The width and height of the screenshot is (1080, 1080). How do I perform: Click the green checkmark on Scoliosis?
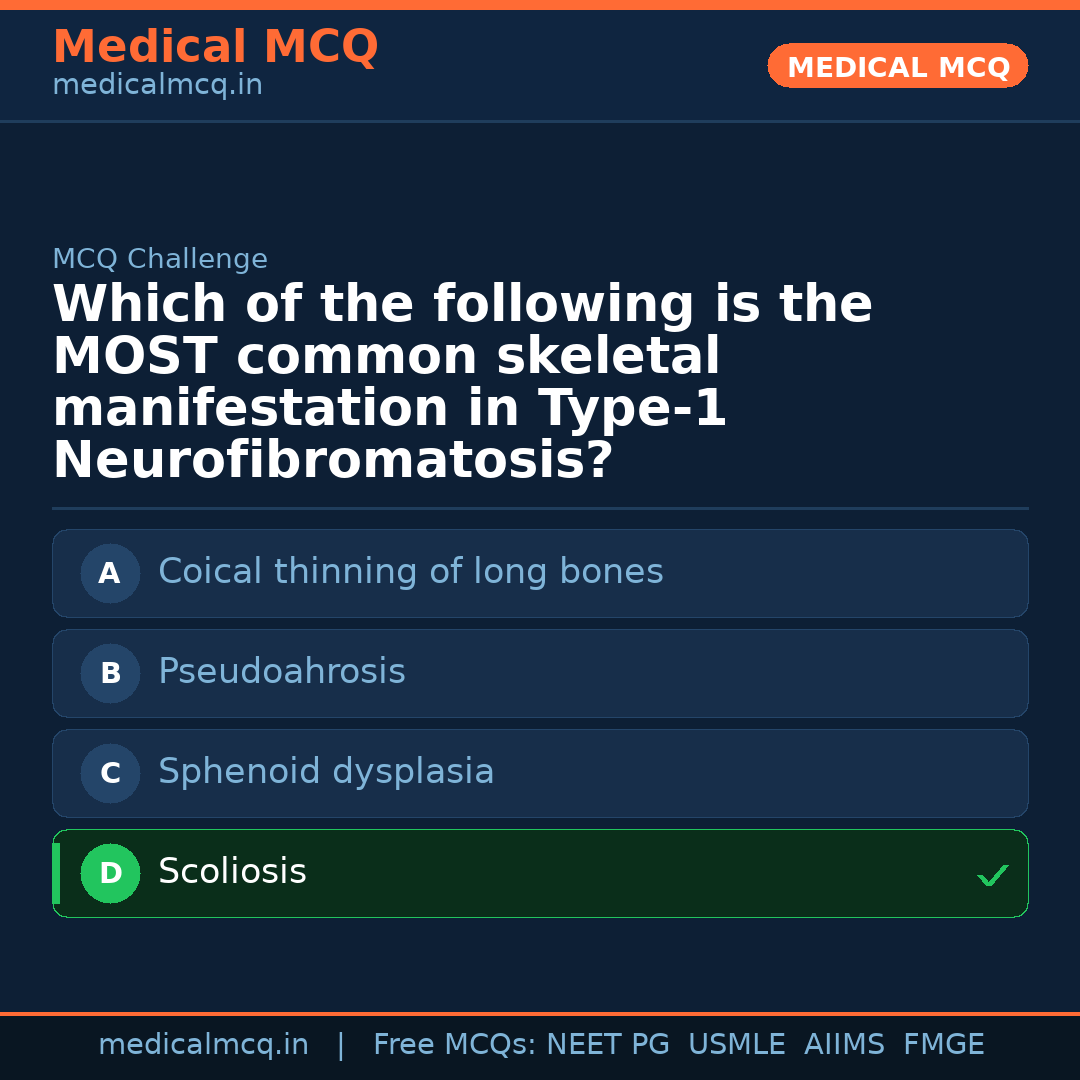click(992, 876)
